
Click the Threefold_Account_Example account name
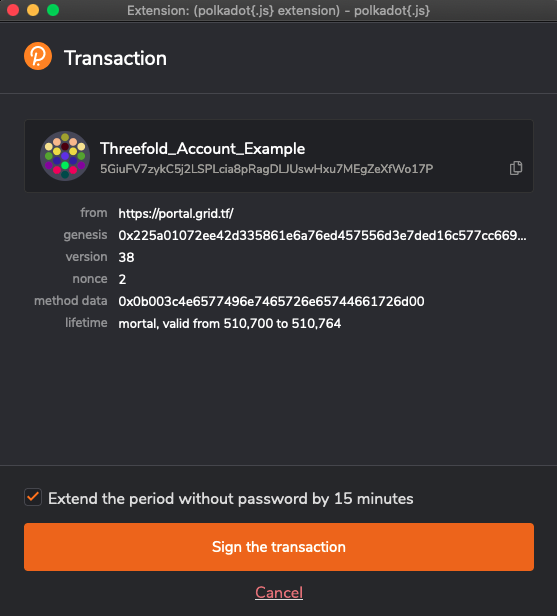pyautogui.click(x=202, y=148)
